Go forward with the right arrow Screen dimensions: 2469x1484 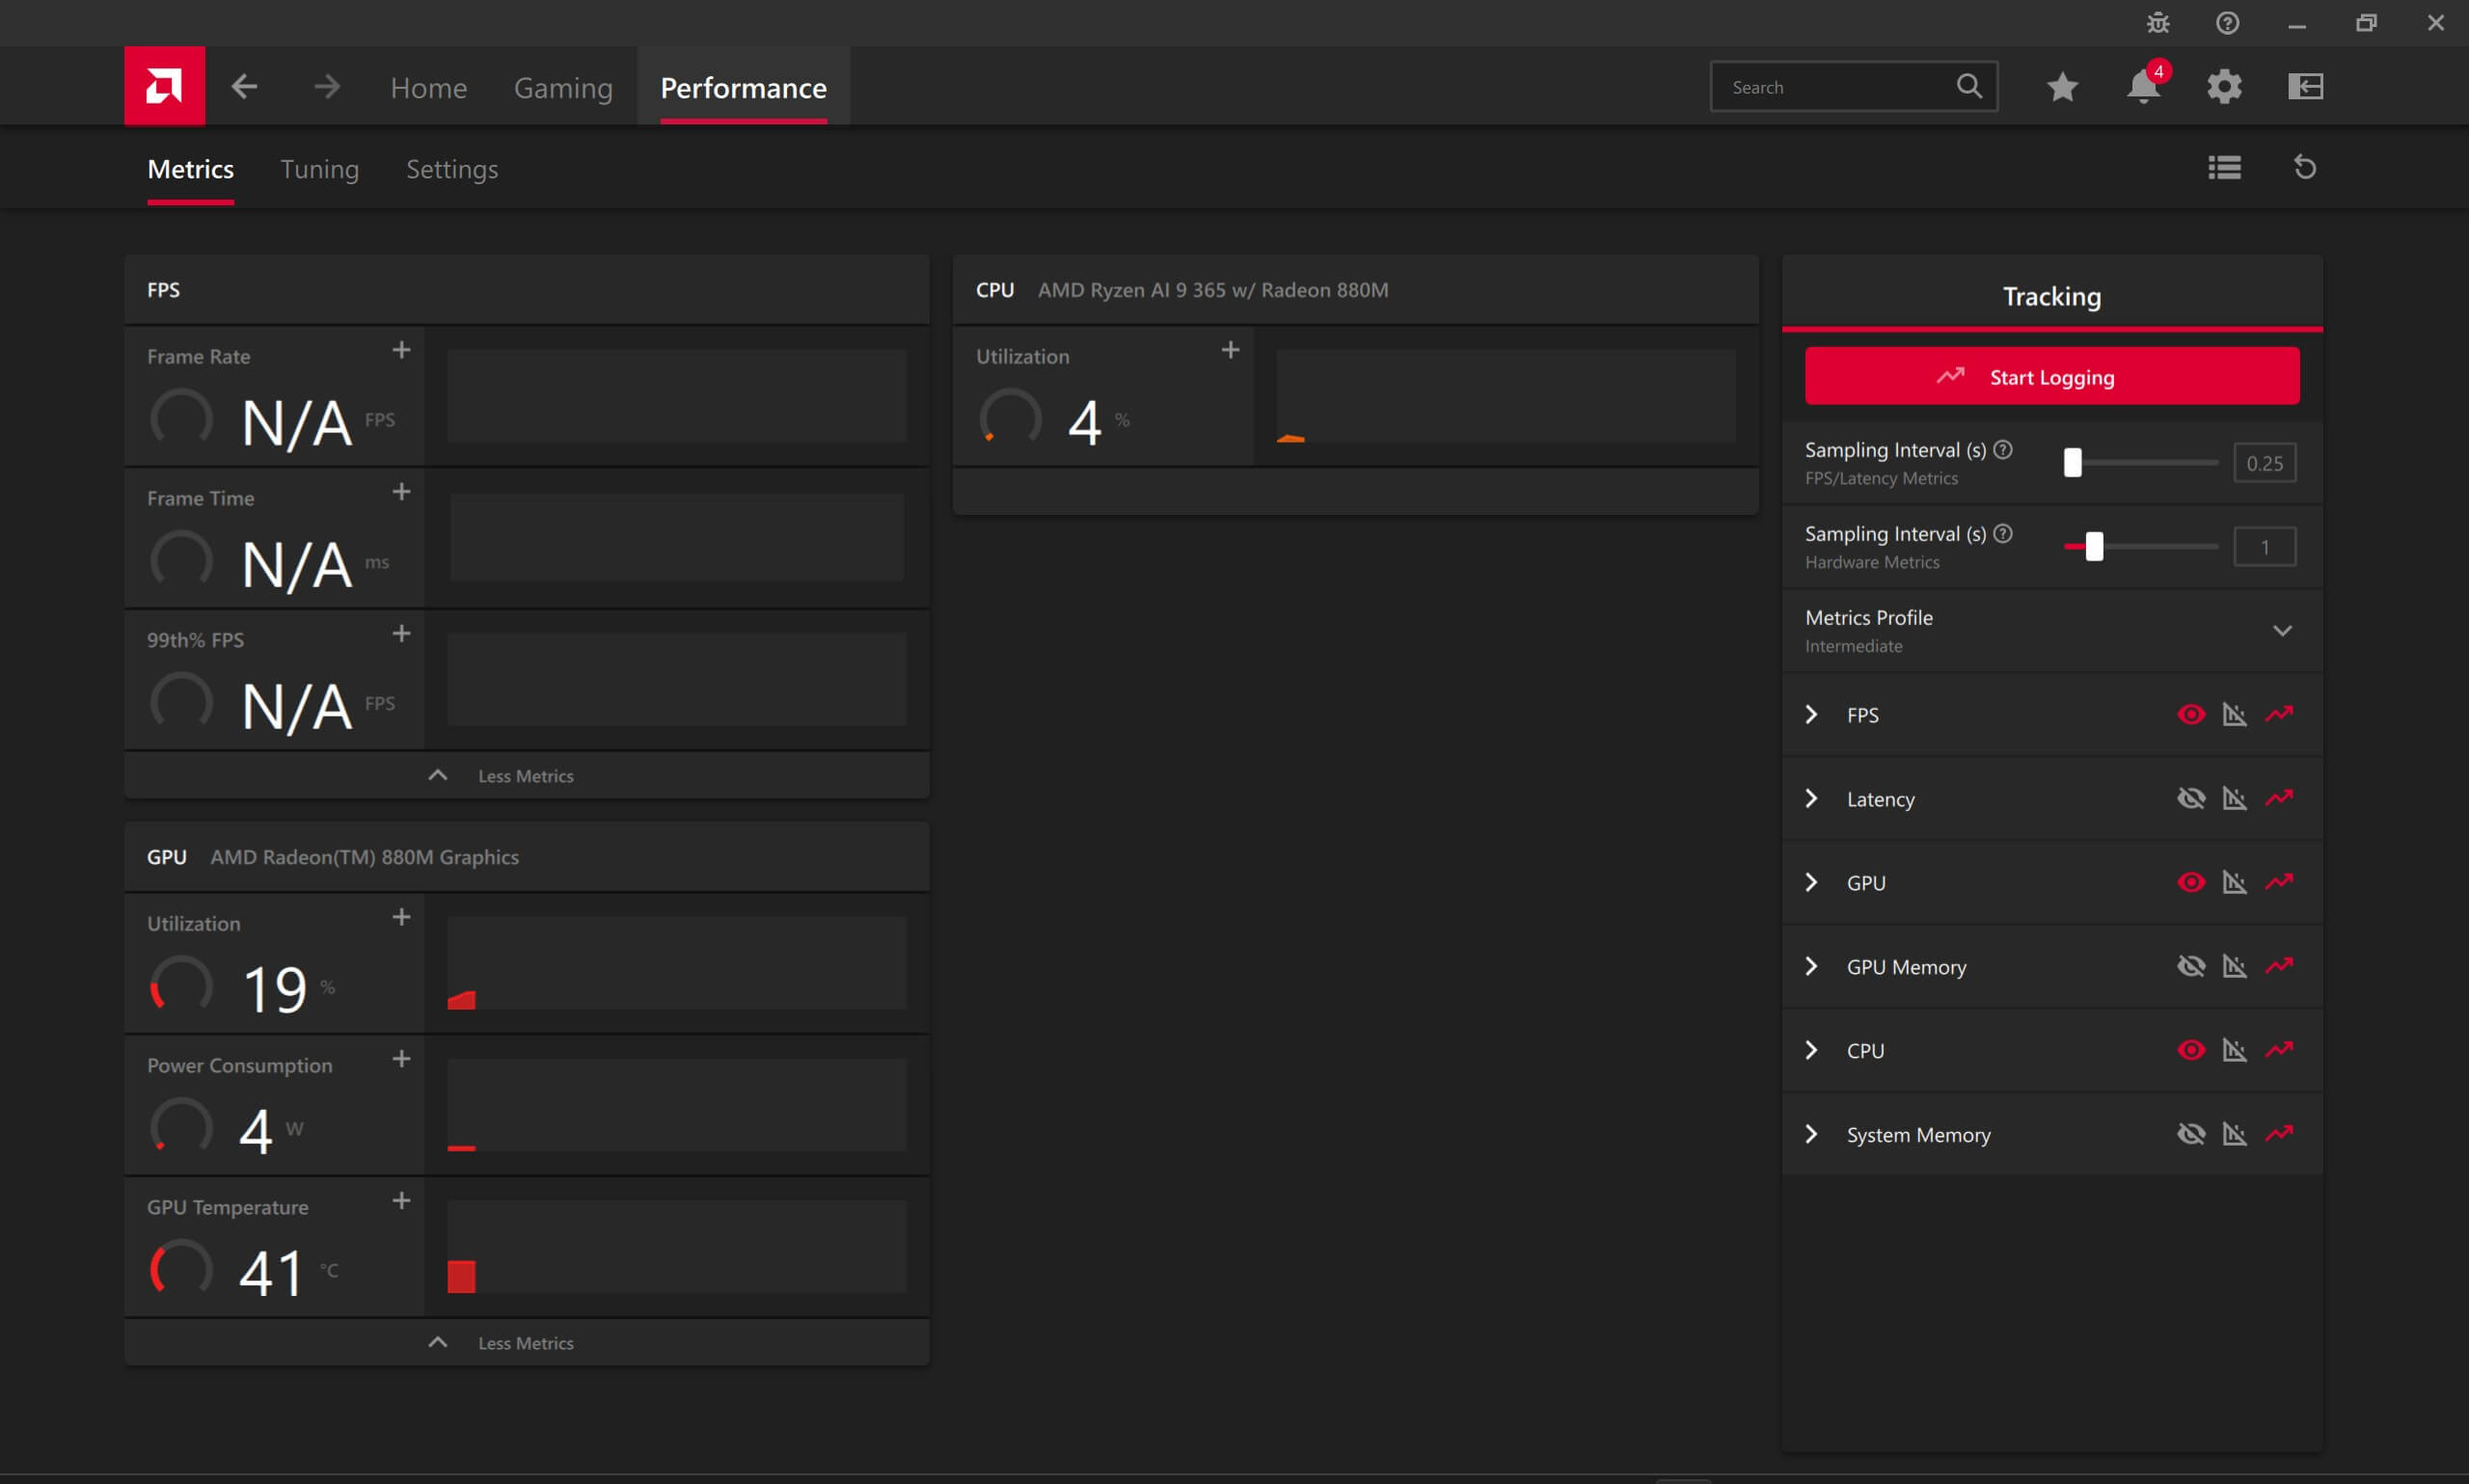pos(326,87)
